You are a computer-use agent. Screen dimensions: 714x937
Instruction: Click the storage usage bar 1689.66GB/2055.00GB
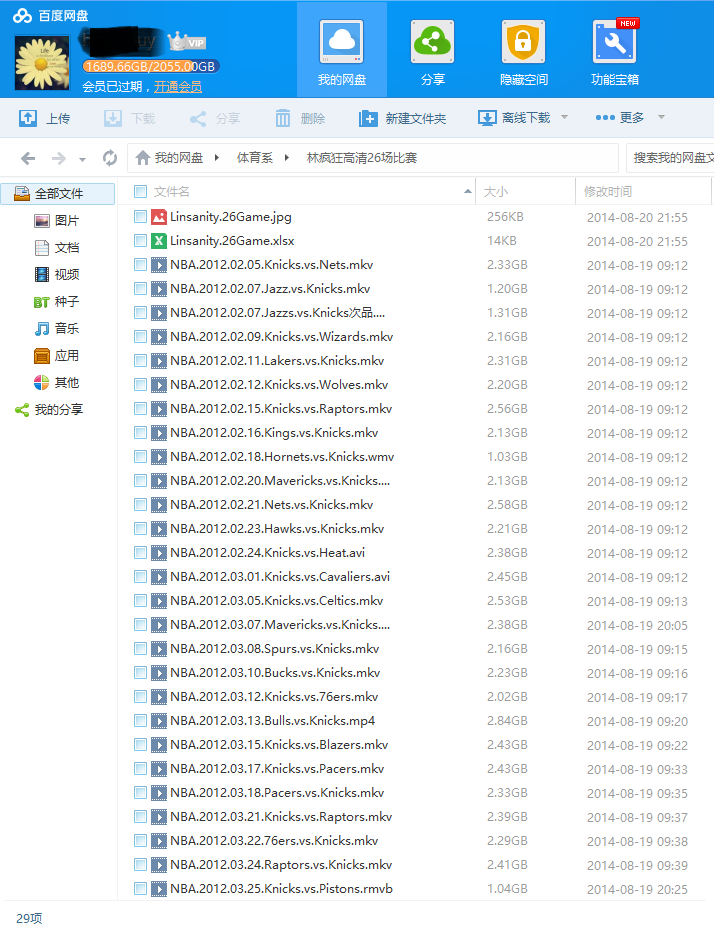151,66
